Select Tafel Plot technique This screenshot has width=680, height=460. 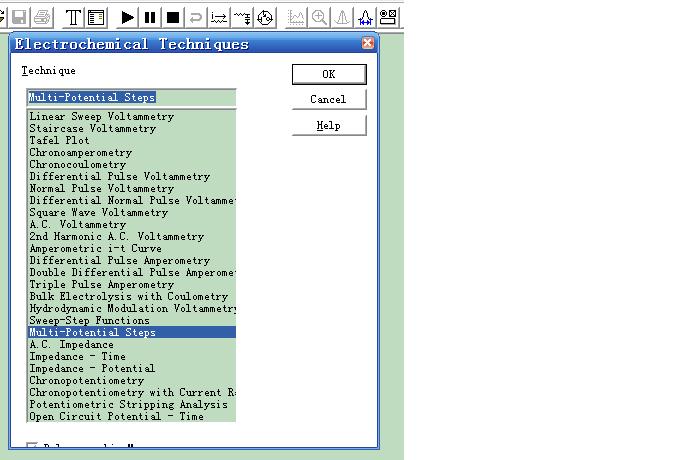131,140
